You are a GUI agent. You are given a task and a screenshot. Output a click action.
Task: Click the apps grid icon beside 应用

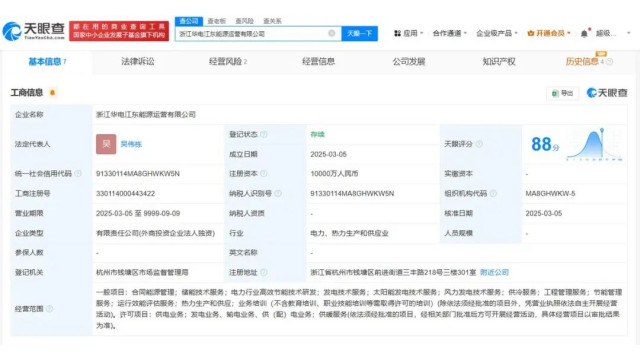coord(397,33)
